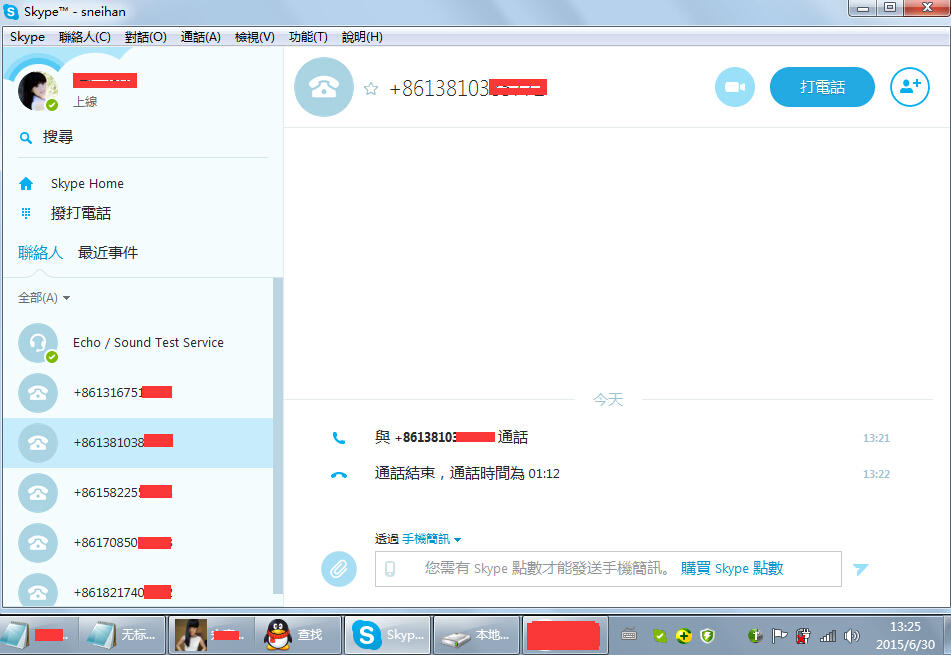Image resolution: width=951 pixels, height=655 pixels.
Task: Open the 通話(A) menu
Action: click(x=200, y=37)
